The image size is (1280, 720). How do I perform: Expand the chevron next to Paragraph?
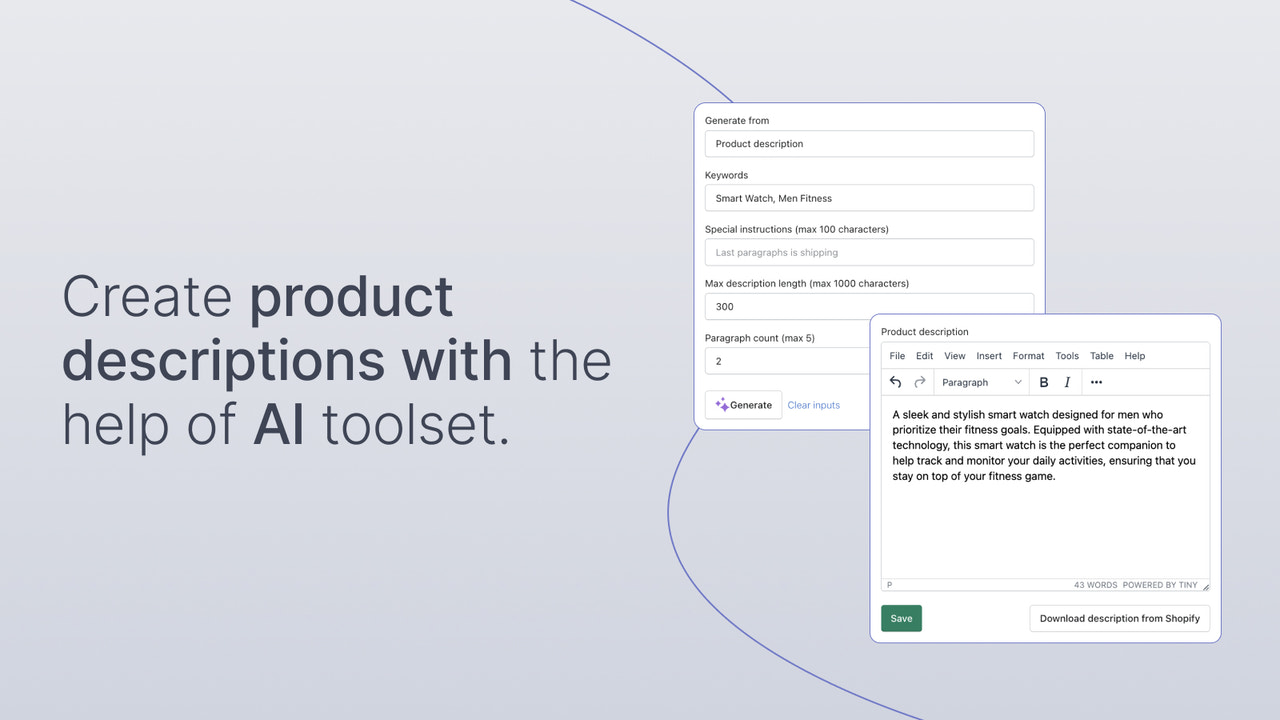(1018, 382)
